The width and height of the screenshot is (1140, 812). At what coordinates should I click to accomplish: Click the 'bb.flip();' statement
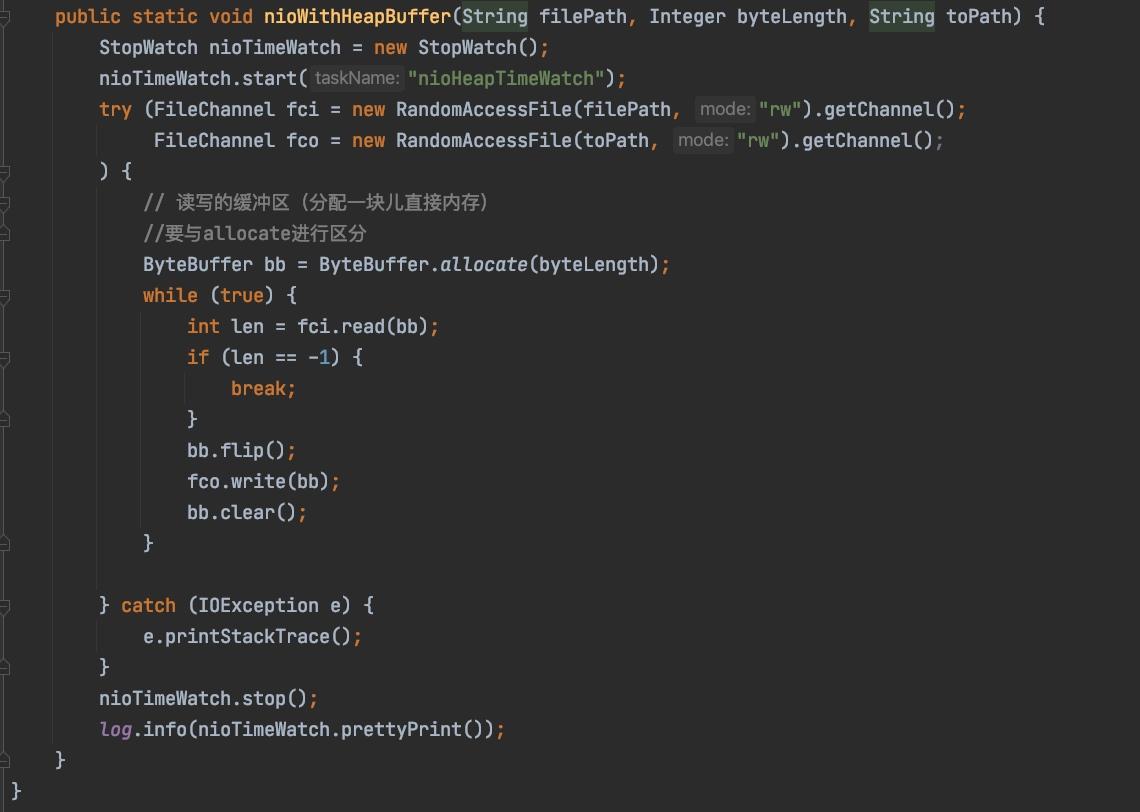(x=241, y=451)
